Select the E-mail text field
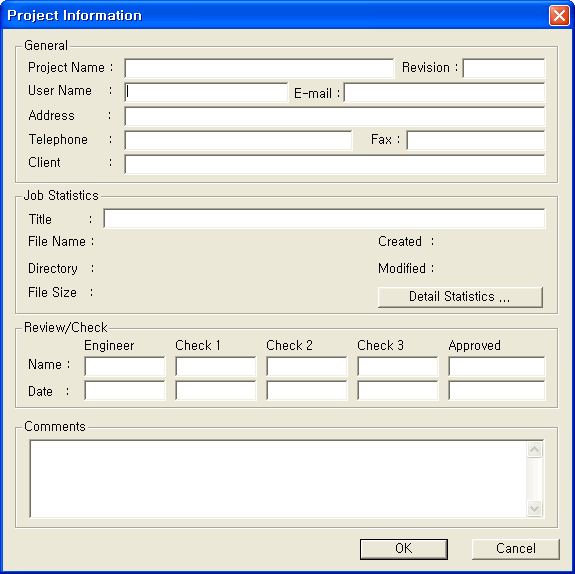The image size is (575, 574). click(x=444, y=92)
